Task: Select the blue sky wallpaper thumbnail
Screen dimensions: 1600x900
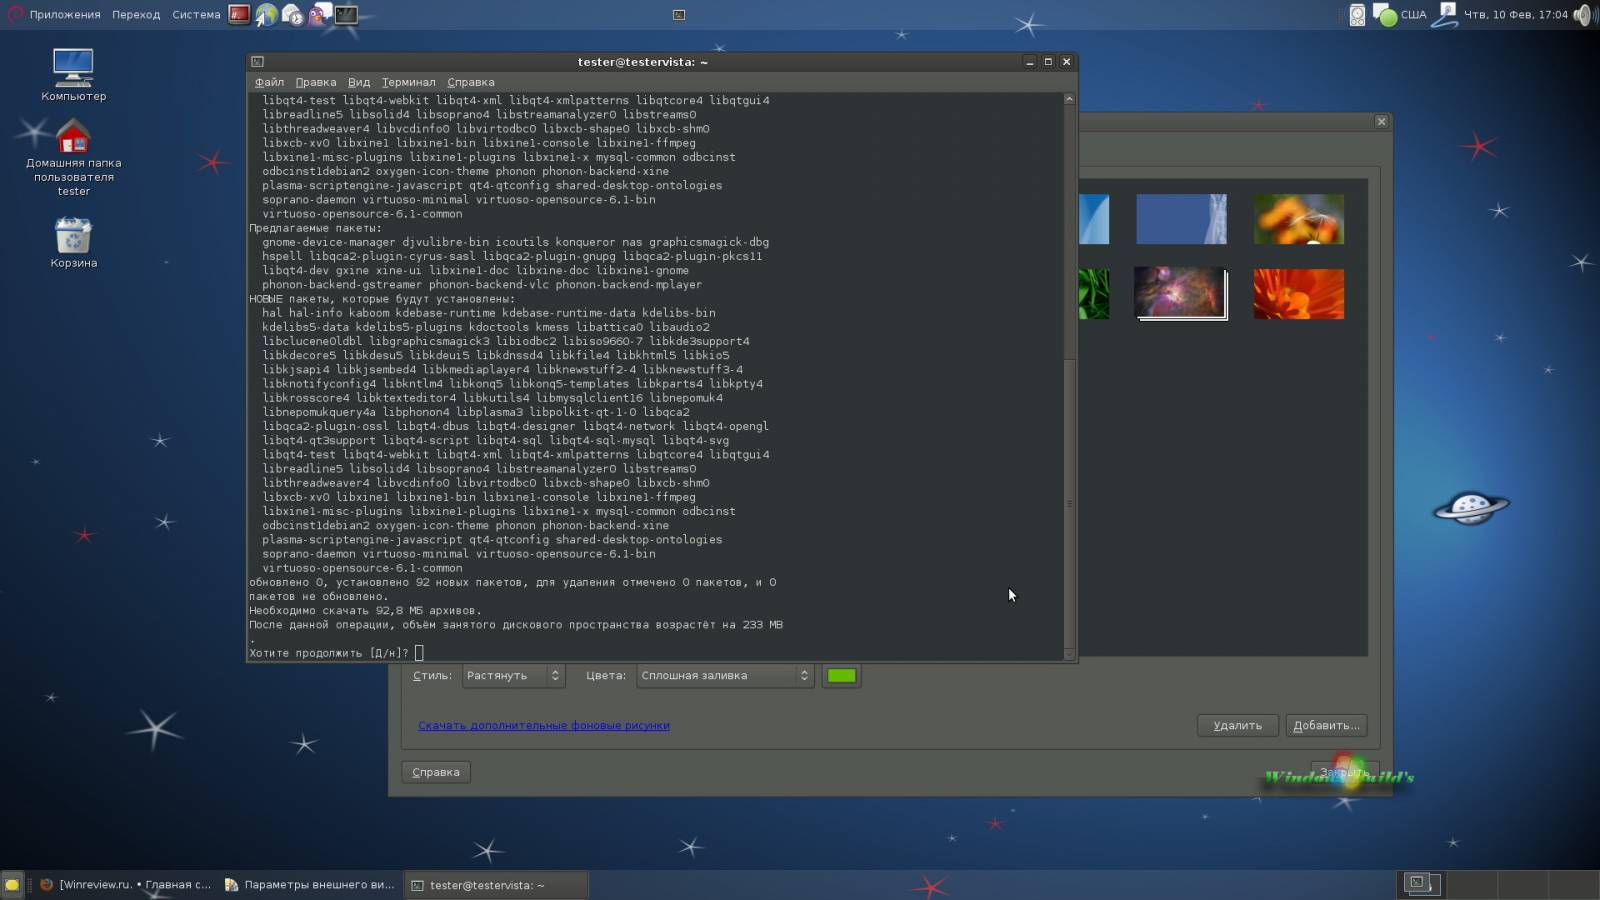Action: pyautogui.click(x=1181, y=219)
